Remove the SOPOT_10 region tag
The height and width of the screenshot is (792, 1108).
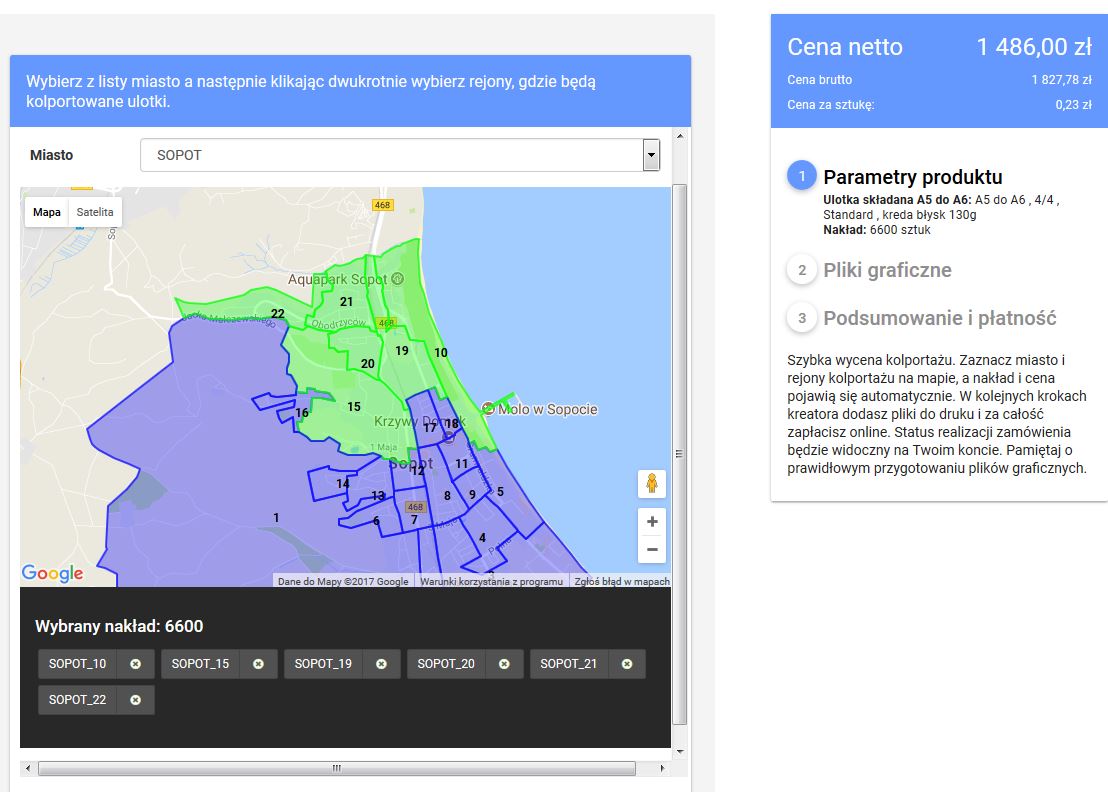pos(135,664)
